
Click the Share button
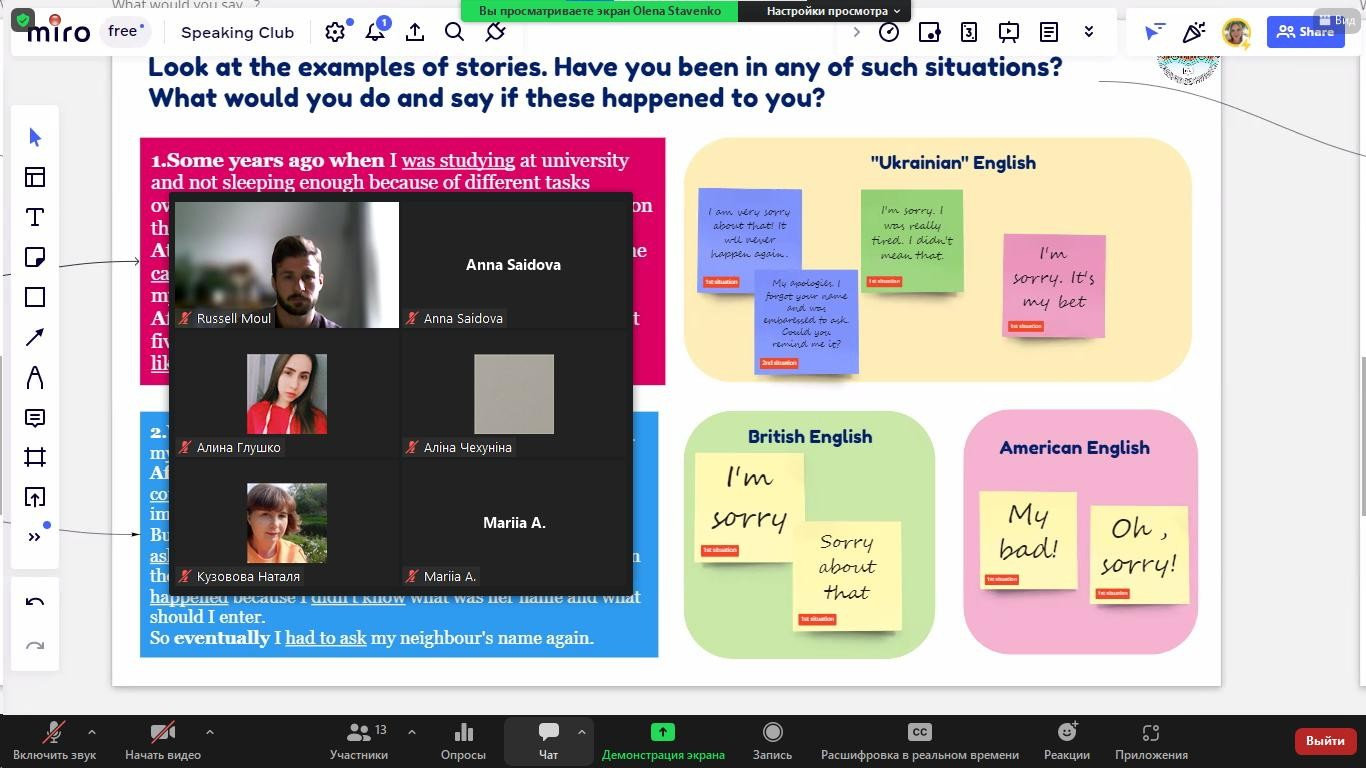coord(1305,32)
